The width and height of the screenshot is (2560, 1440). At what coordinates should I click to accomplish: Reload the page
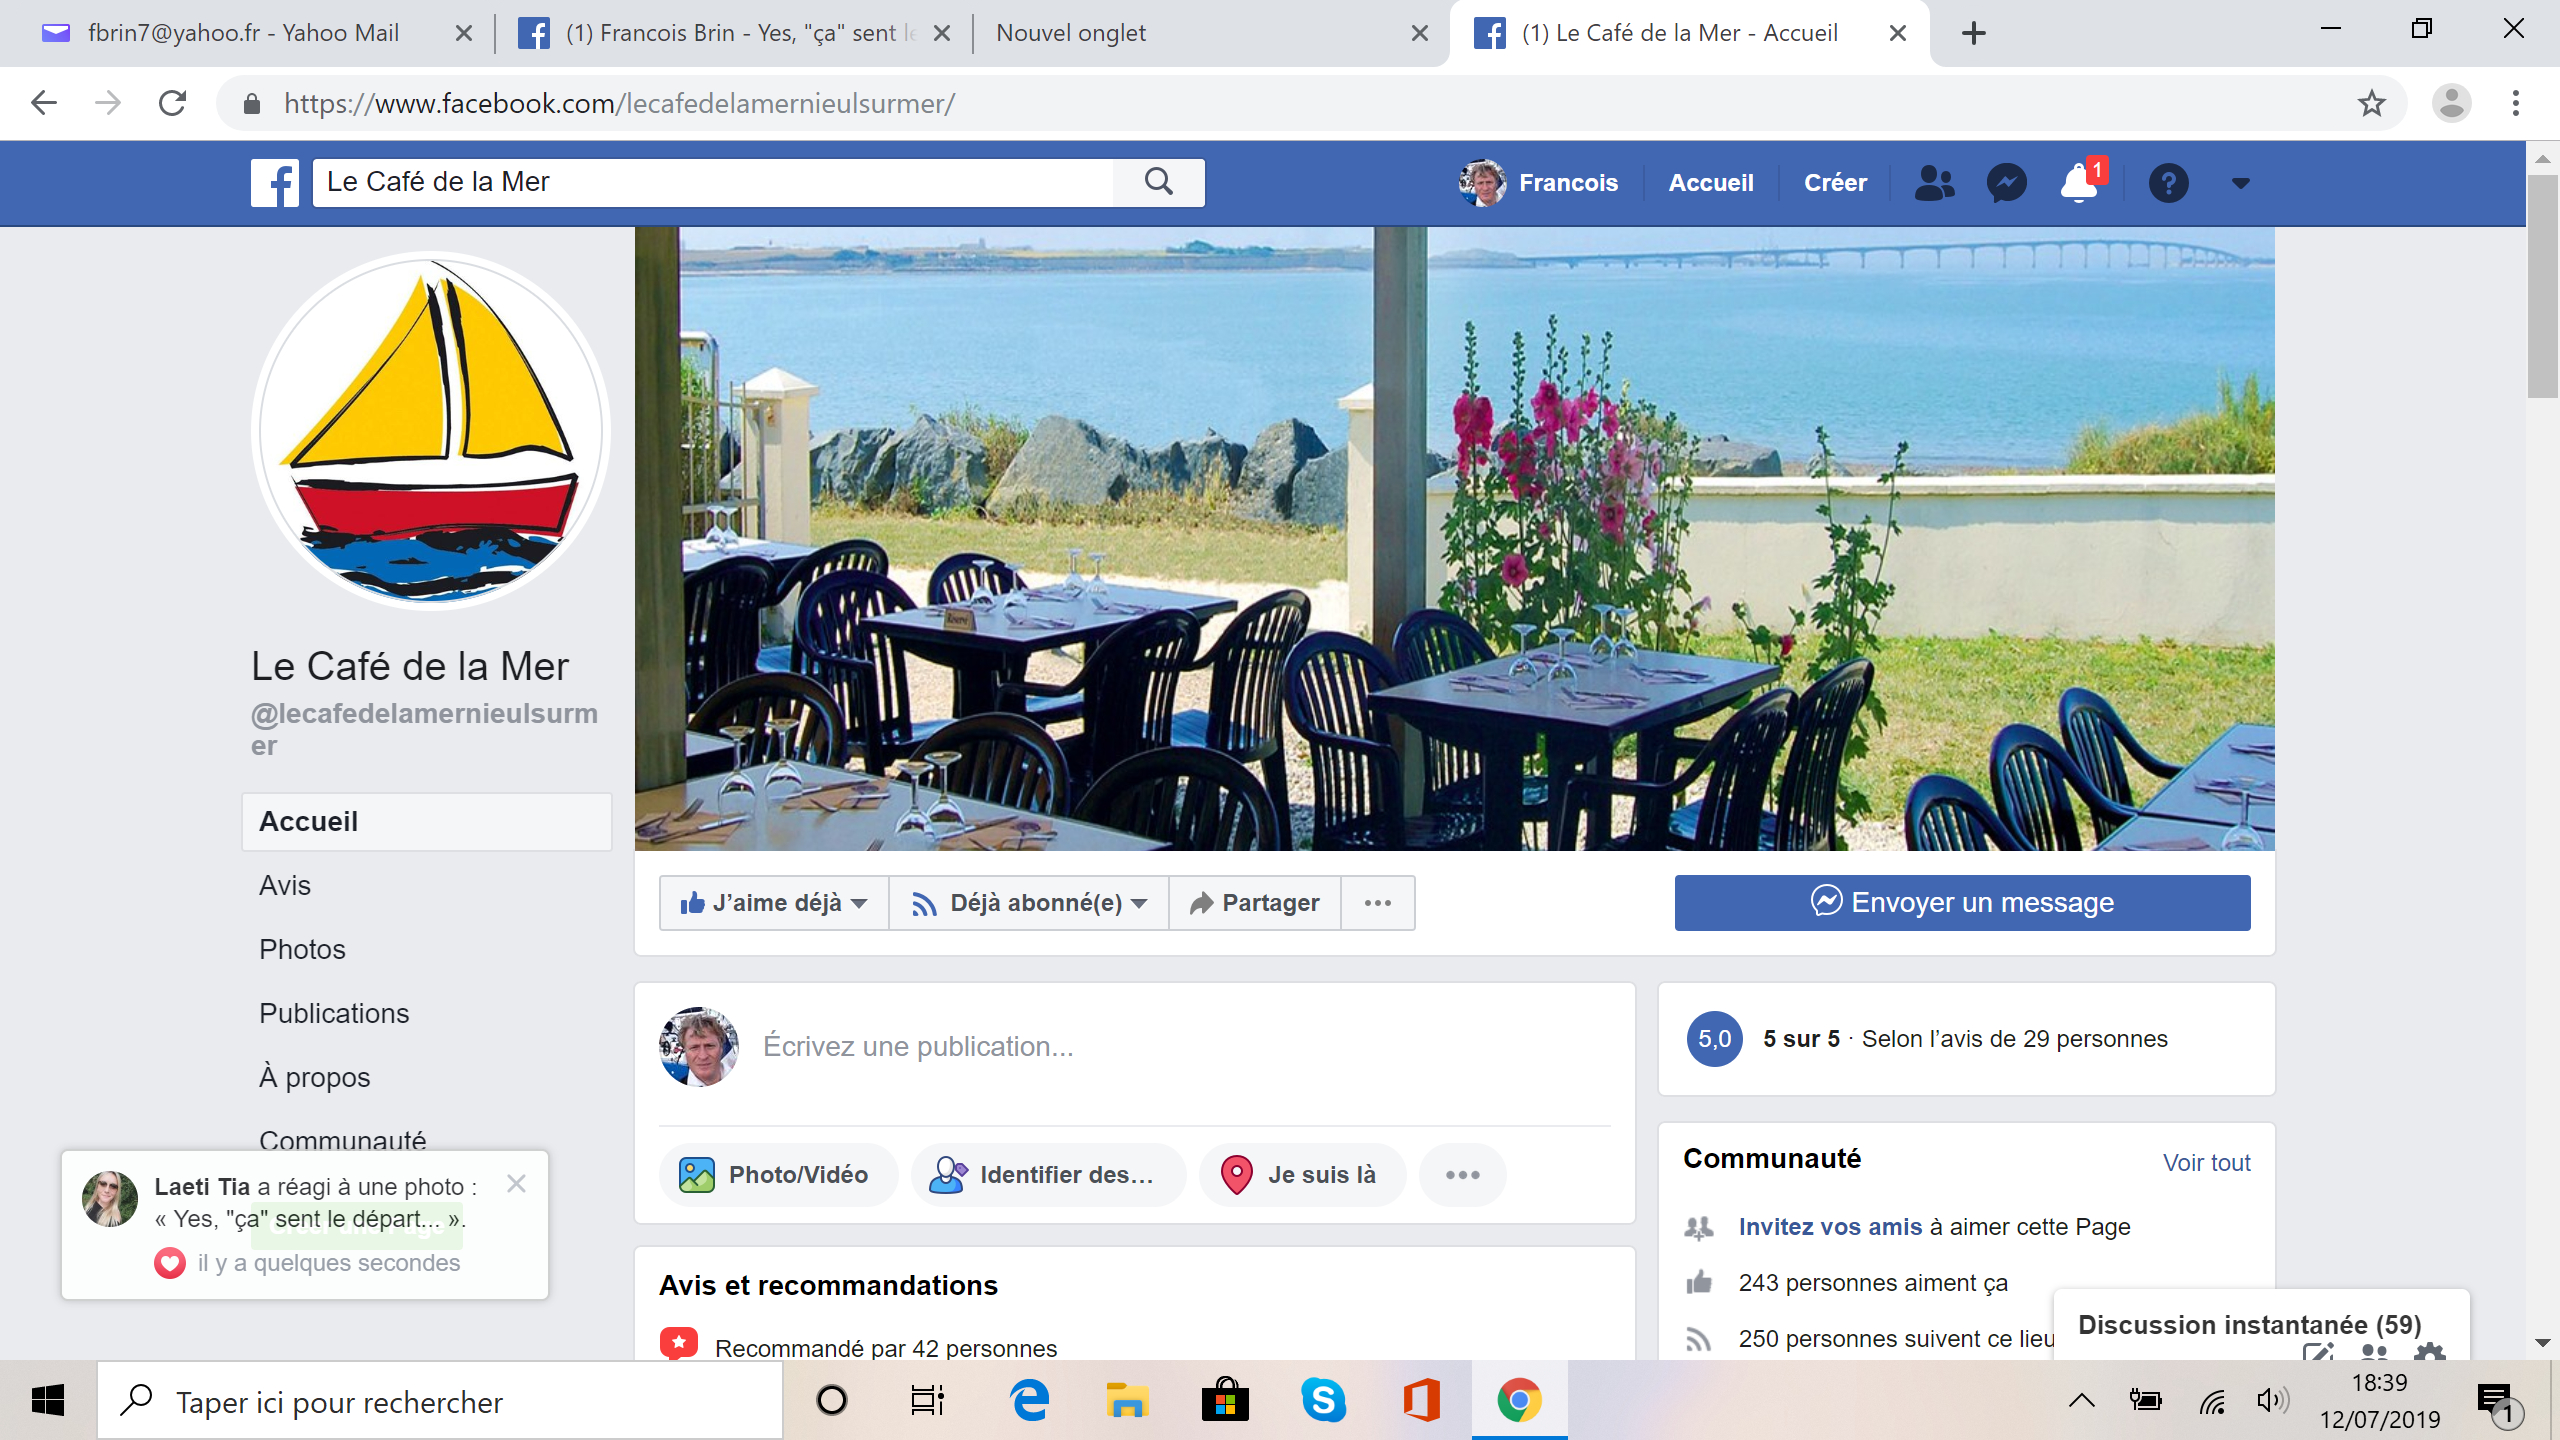173,103
